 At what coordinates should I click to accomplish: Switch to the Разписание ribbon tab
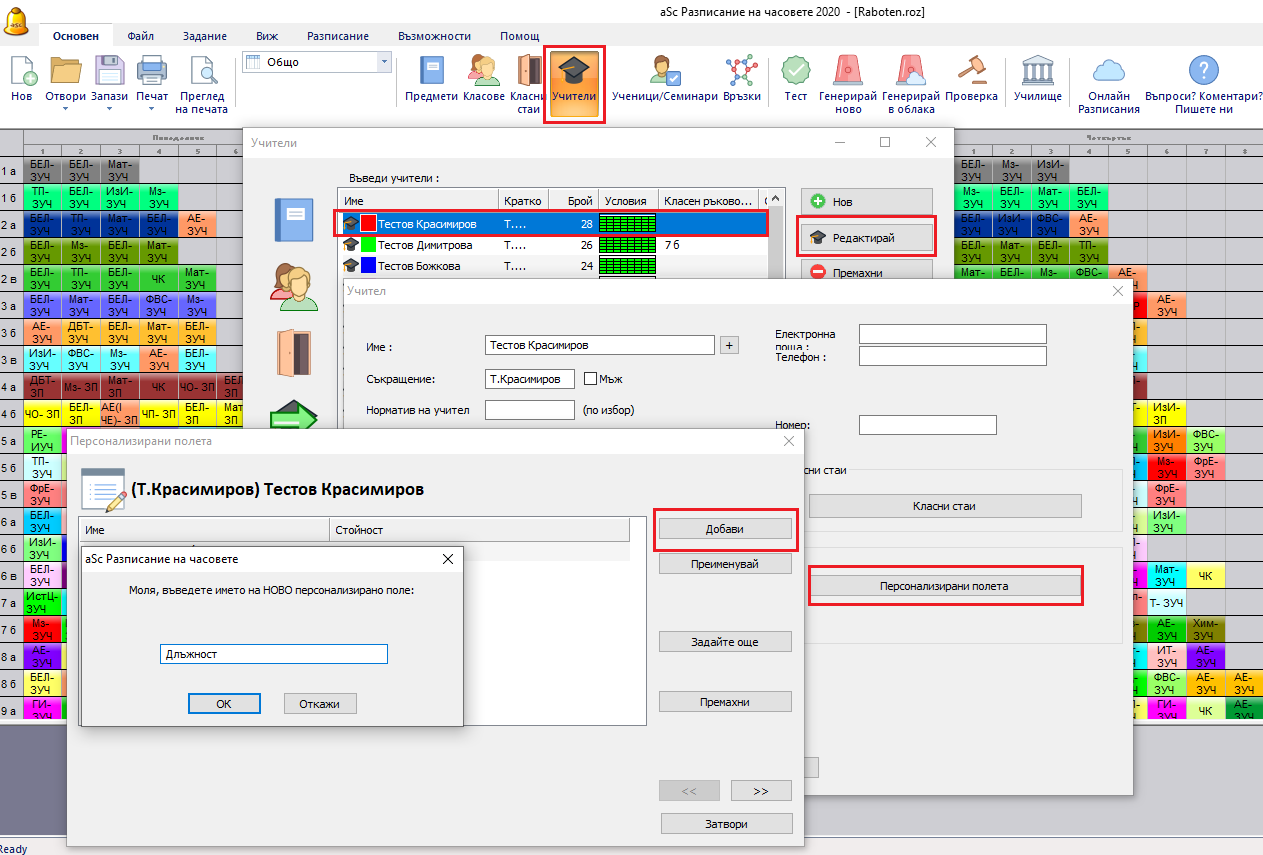point(337,36)
